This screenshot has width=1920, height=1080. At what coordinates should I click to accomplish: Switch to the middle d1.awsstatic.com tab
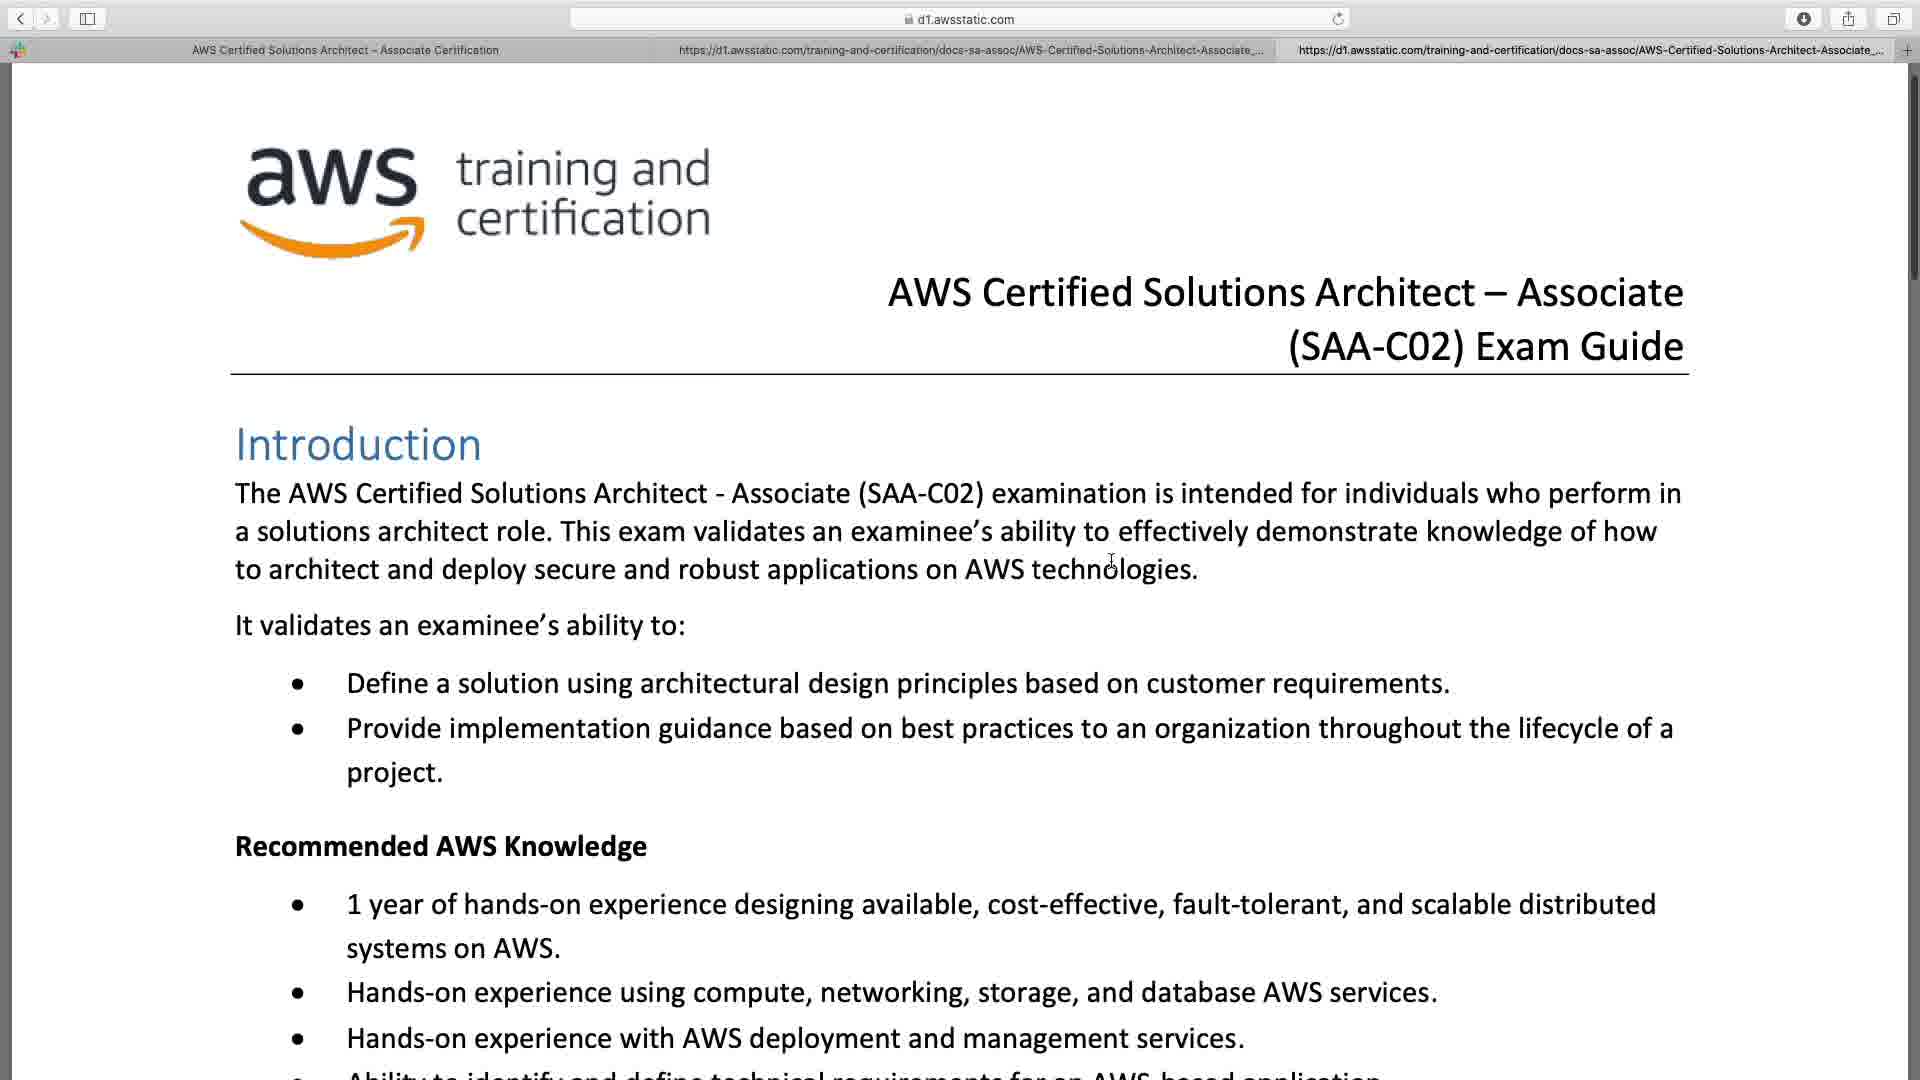(970, 50)
